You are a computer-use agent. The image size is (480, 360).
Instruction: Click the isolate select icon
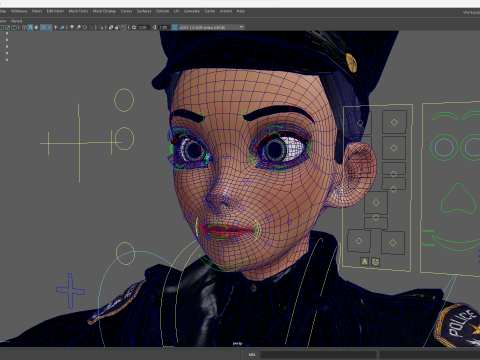[101, 27]
